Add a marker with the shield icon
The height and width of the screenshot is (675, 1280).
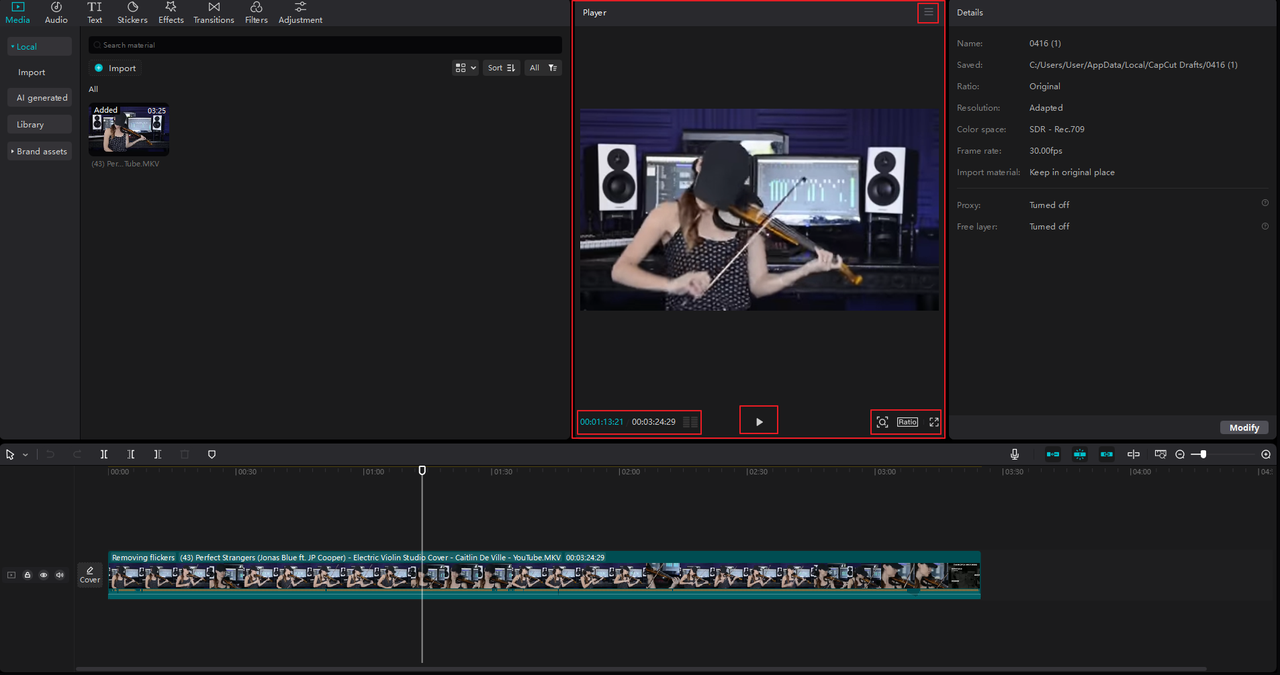[211, 454]
